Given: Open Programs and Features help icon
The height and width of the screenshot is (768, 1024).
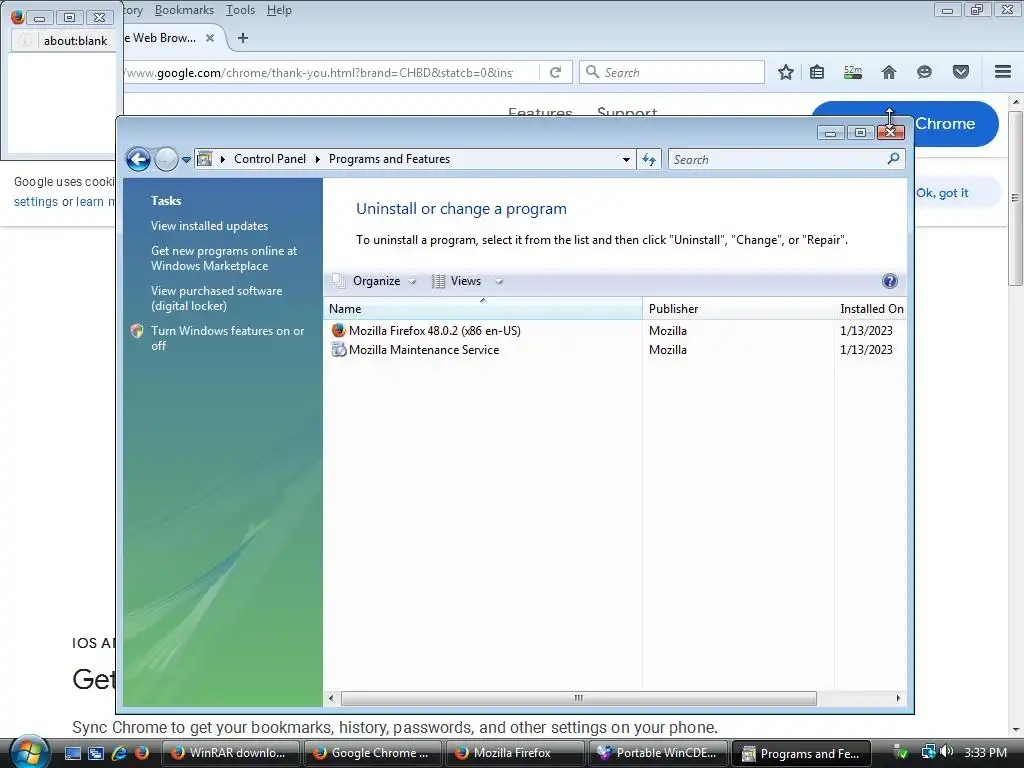Looking at the screenshot, I should [x=889, y=281].
